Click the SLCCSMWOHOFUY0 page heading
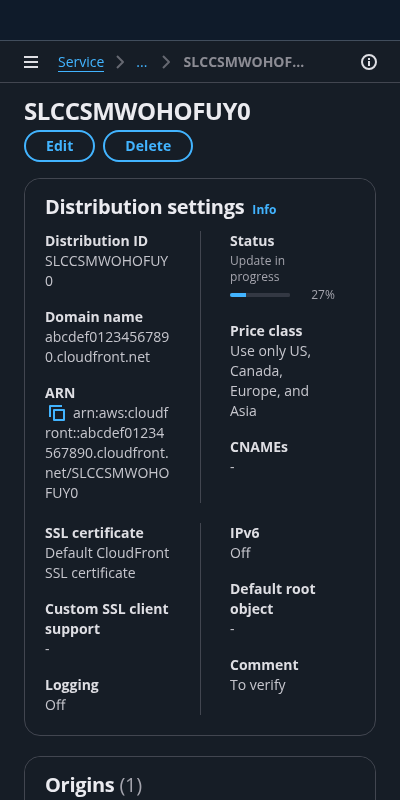This screenshot has height=800, width=400. [137, 112]
